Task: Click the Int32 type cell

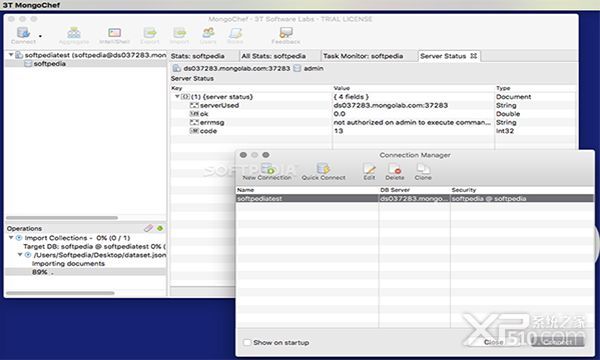Action: (x=505, y=131)
